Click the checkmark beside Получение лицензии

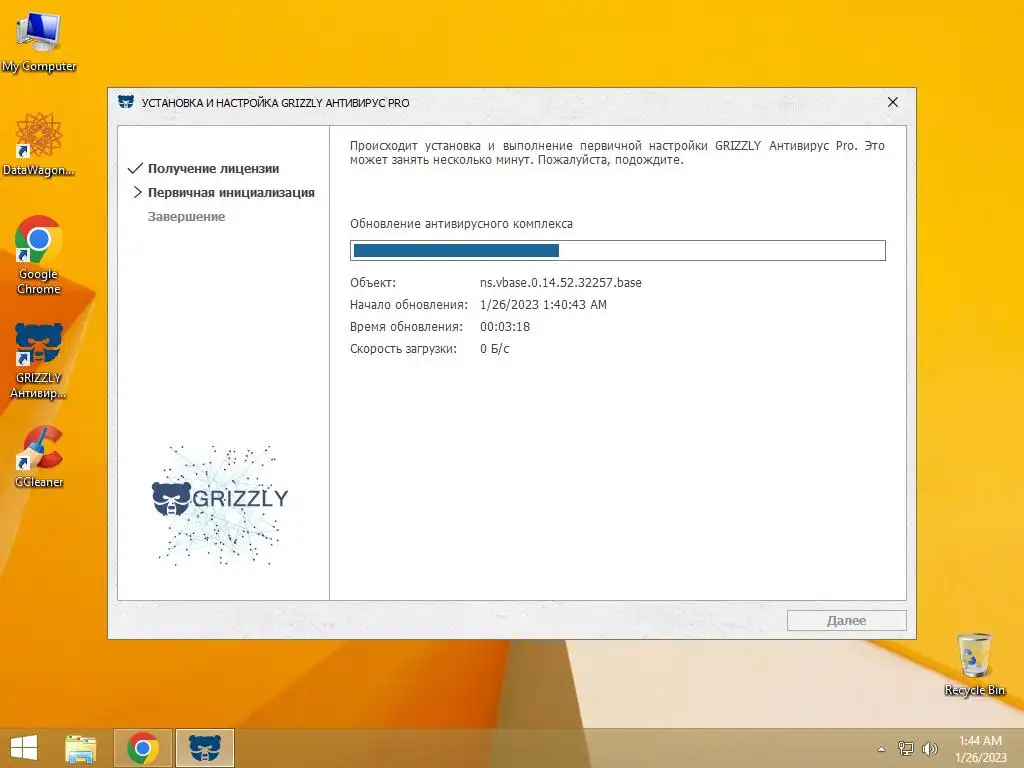[x=135, y=168]
